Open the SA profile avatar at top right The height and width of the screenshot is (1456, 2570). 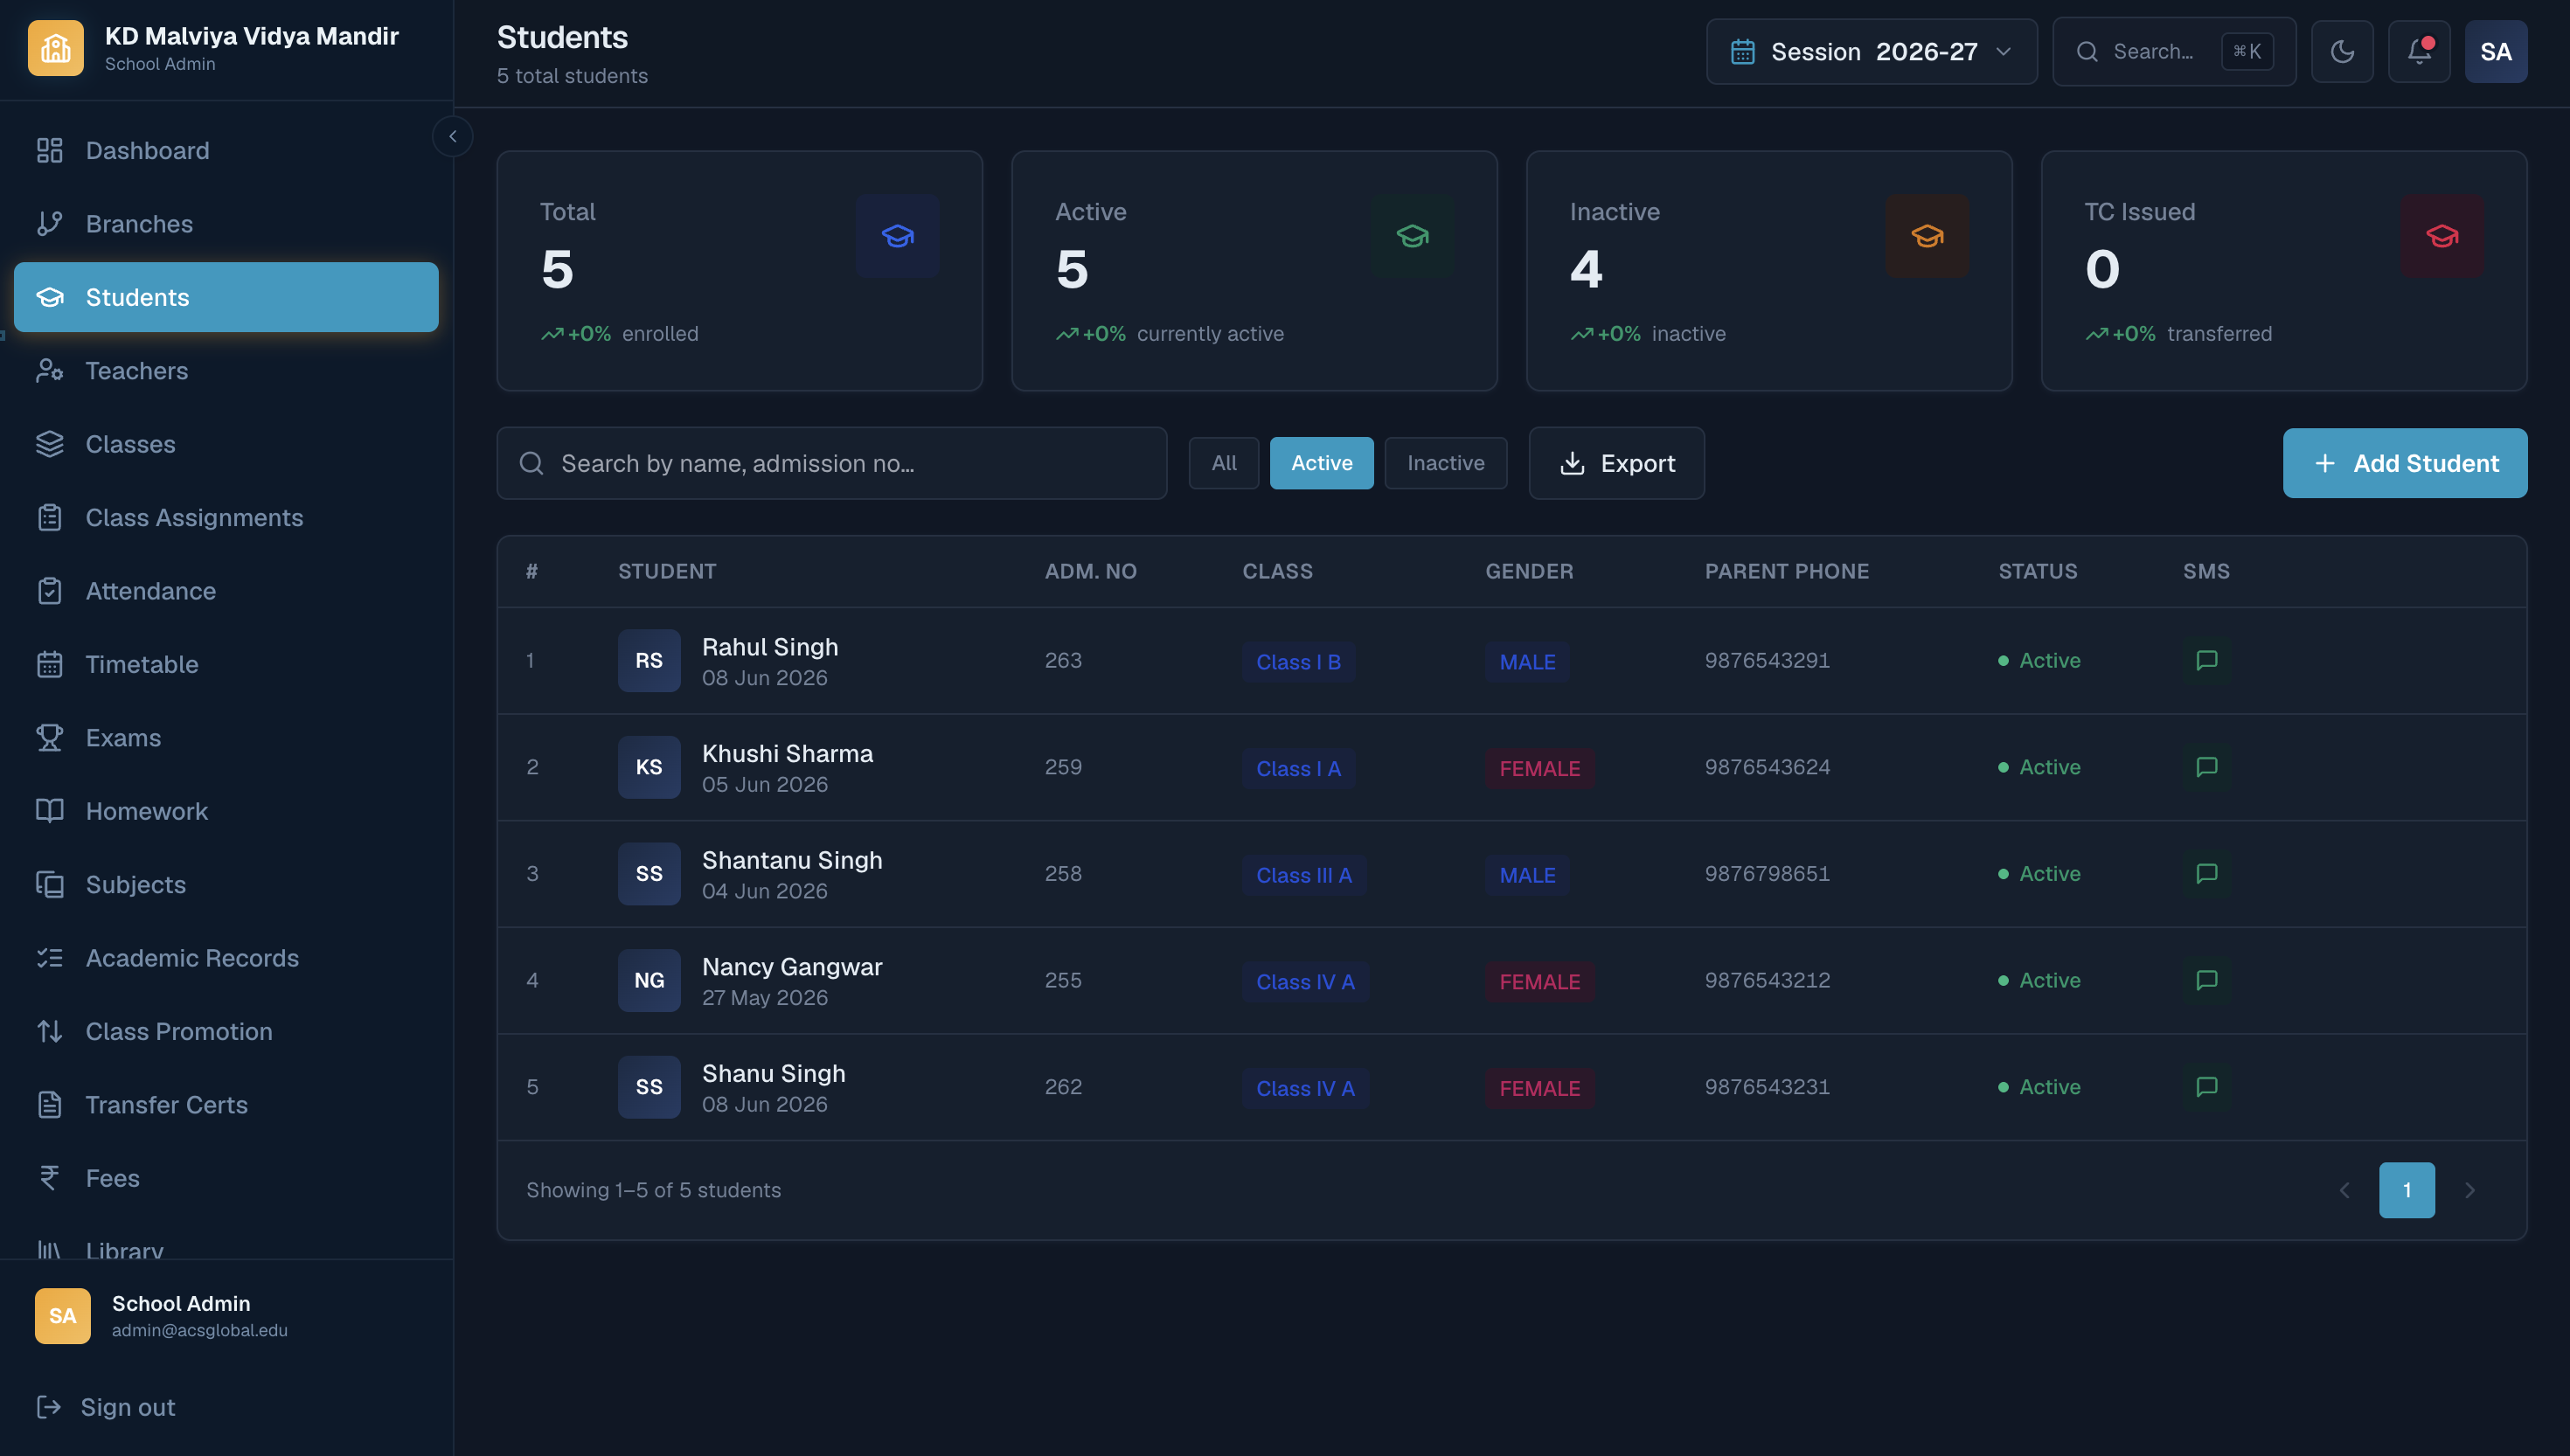click(x=2496, y=51)
